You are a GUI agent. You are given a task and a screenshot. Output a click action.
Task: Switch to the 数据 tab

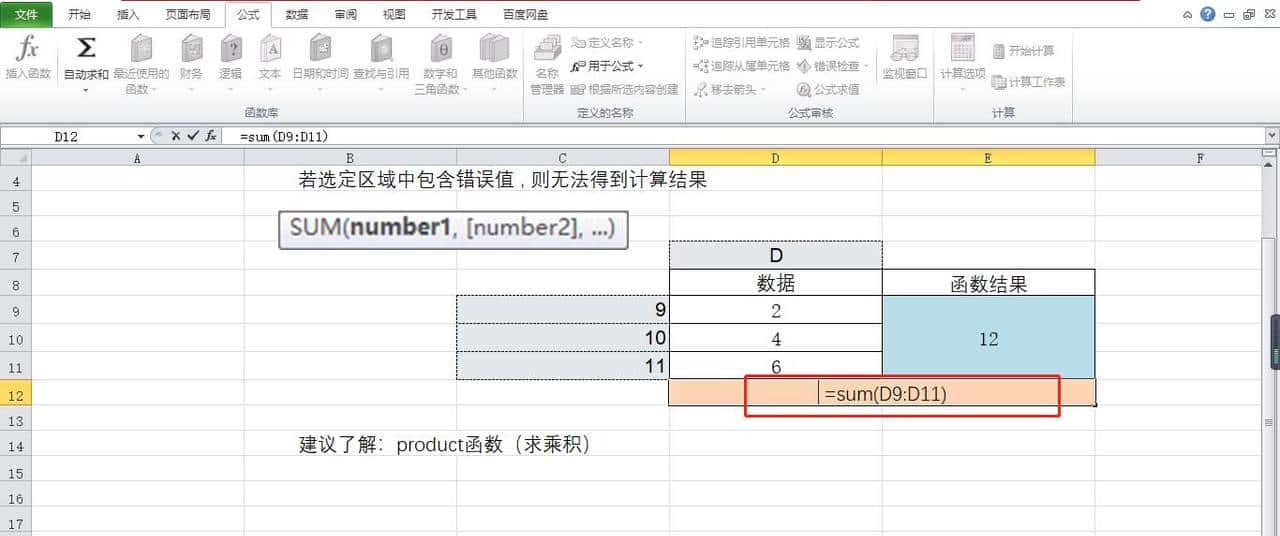click(297, 15)
